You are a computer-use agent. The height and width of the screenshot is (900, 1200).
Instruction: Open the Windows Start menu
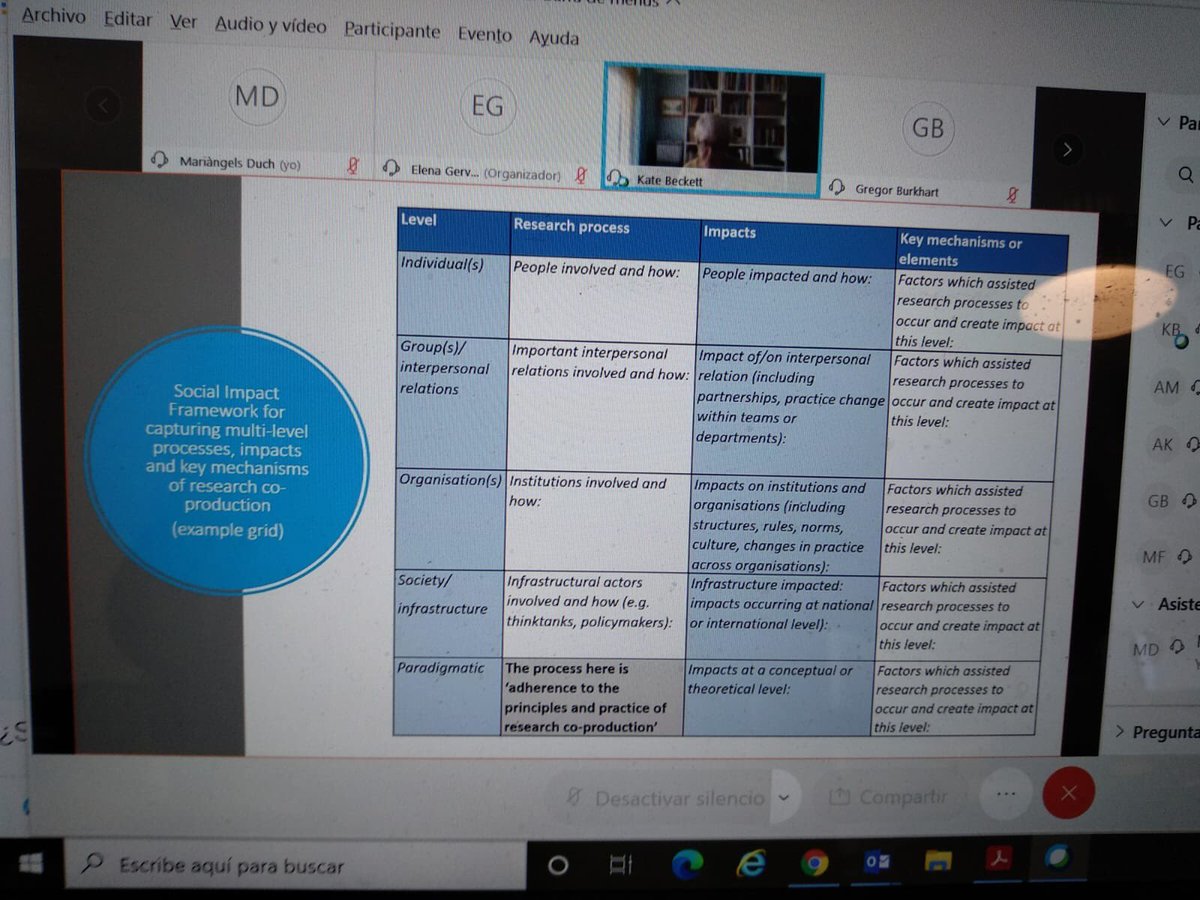click(x=30, y=863)
